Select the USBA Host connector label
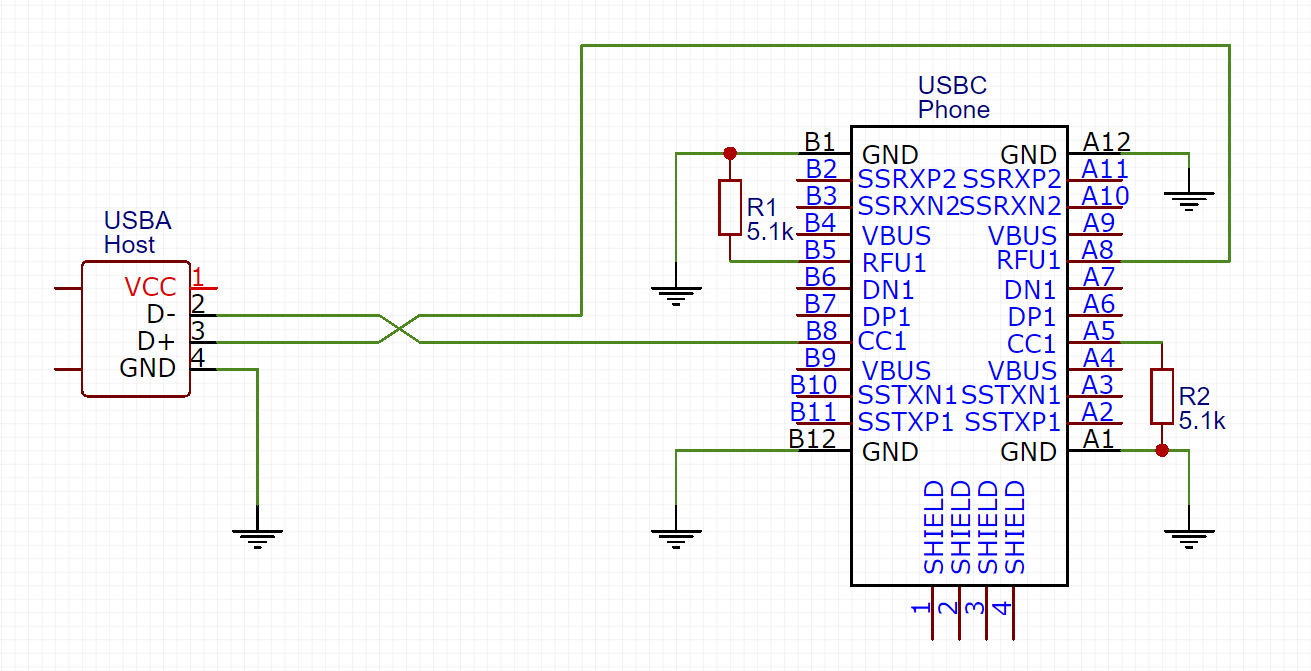Screen dimensions: 1311x671 pos(138,232)
